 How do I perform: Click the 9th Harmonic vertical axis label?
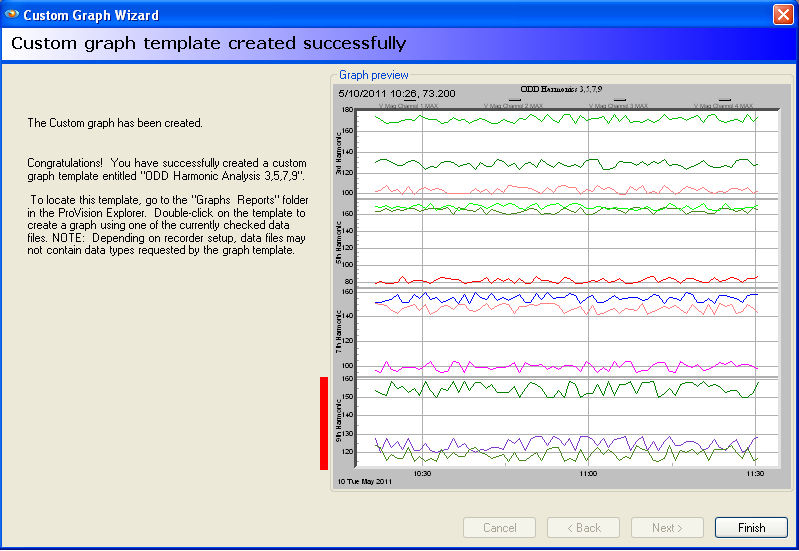click(338, 421)
